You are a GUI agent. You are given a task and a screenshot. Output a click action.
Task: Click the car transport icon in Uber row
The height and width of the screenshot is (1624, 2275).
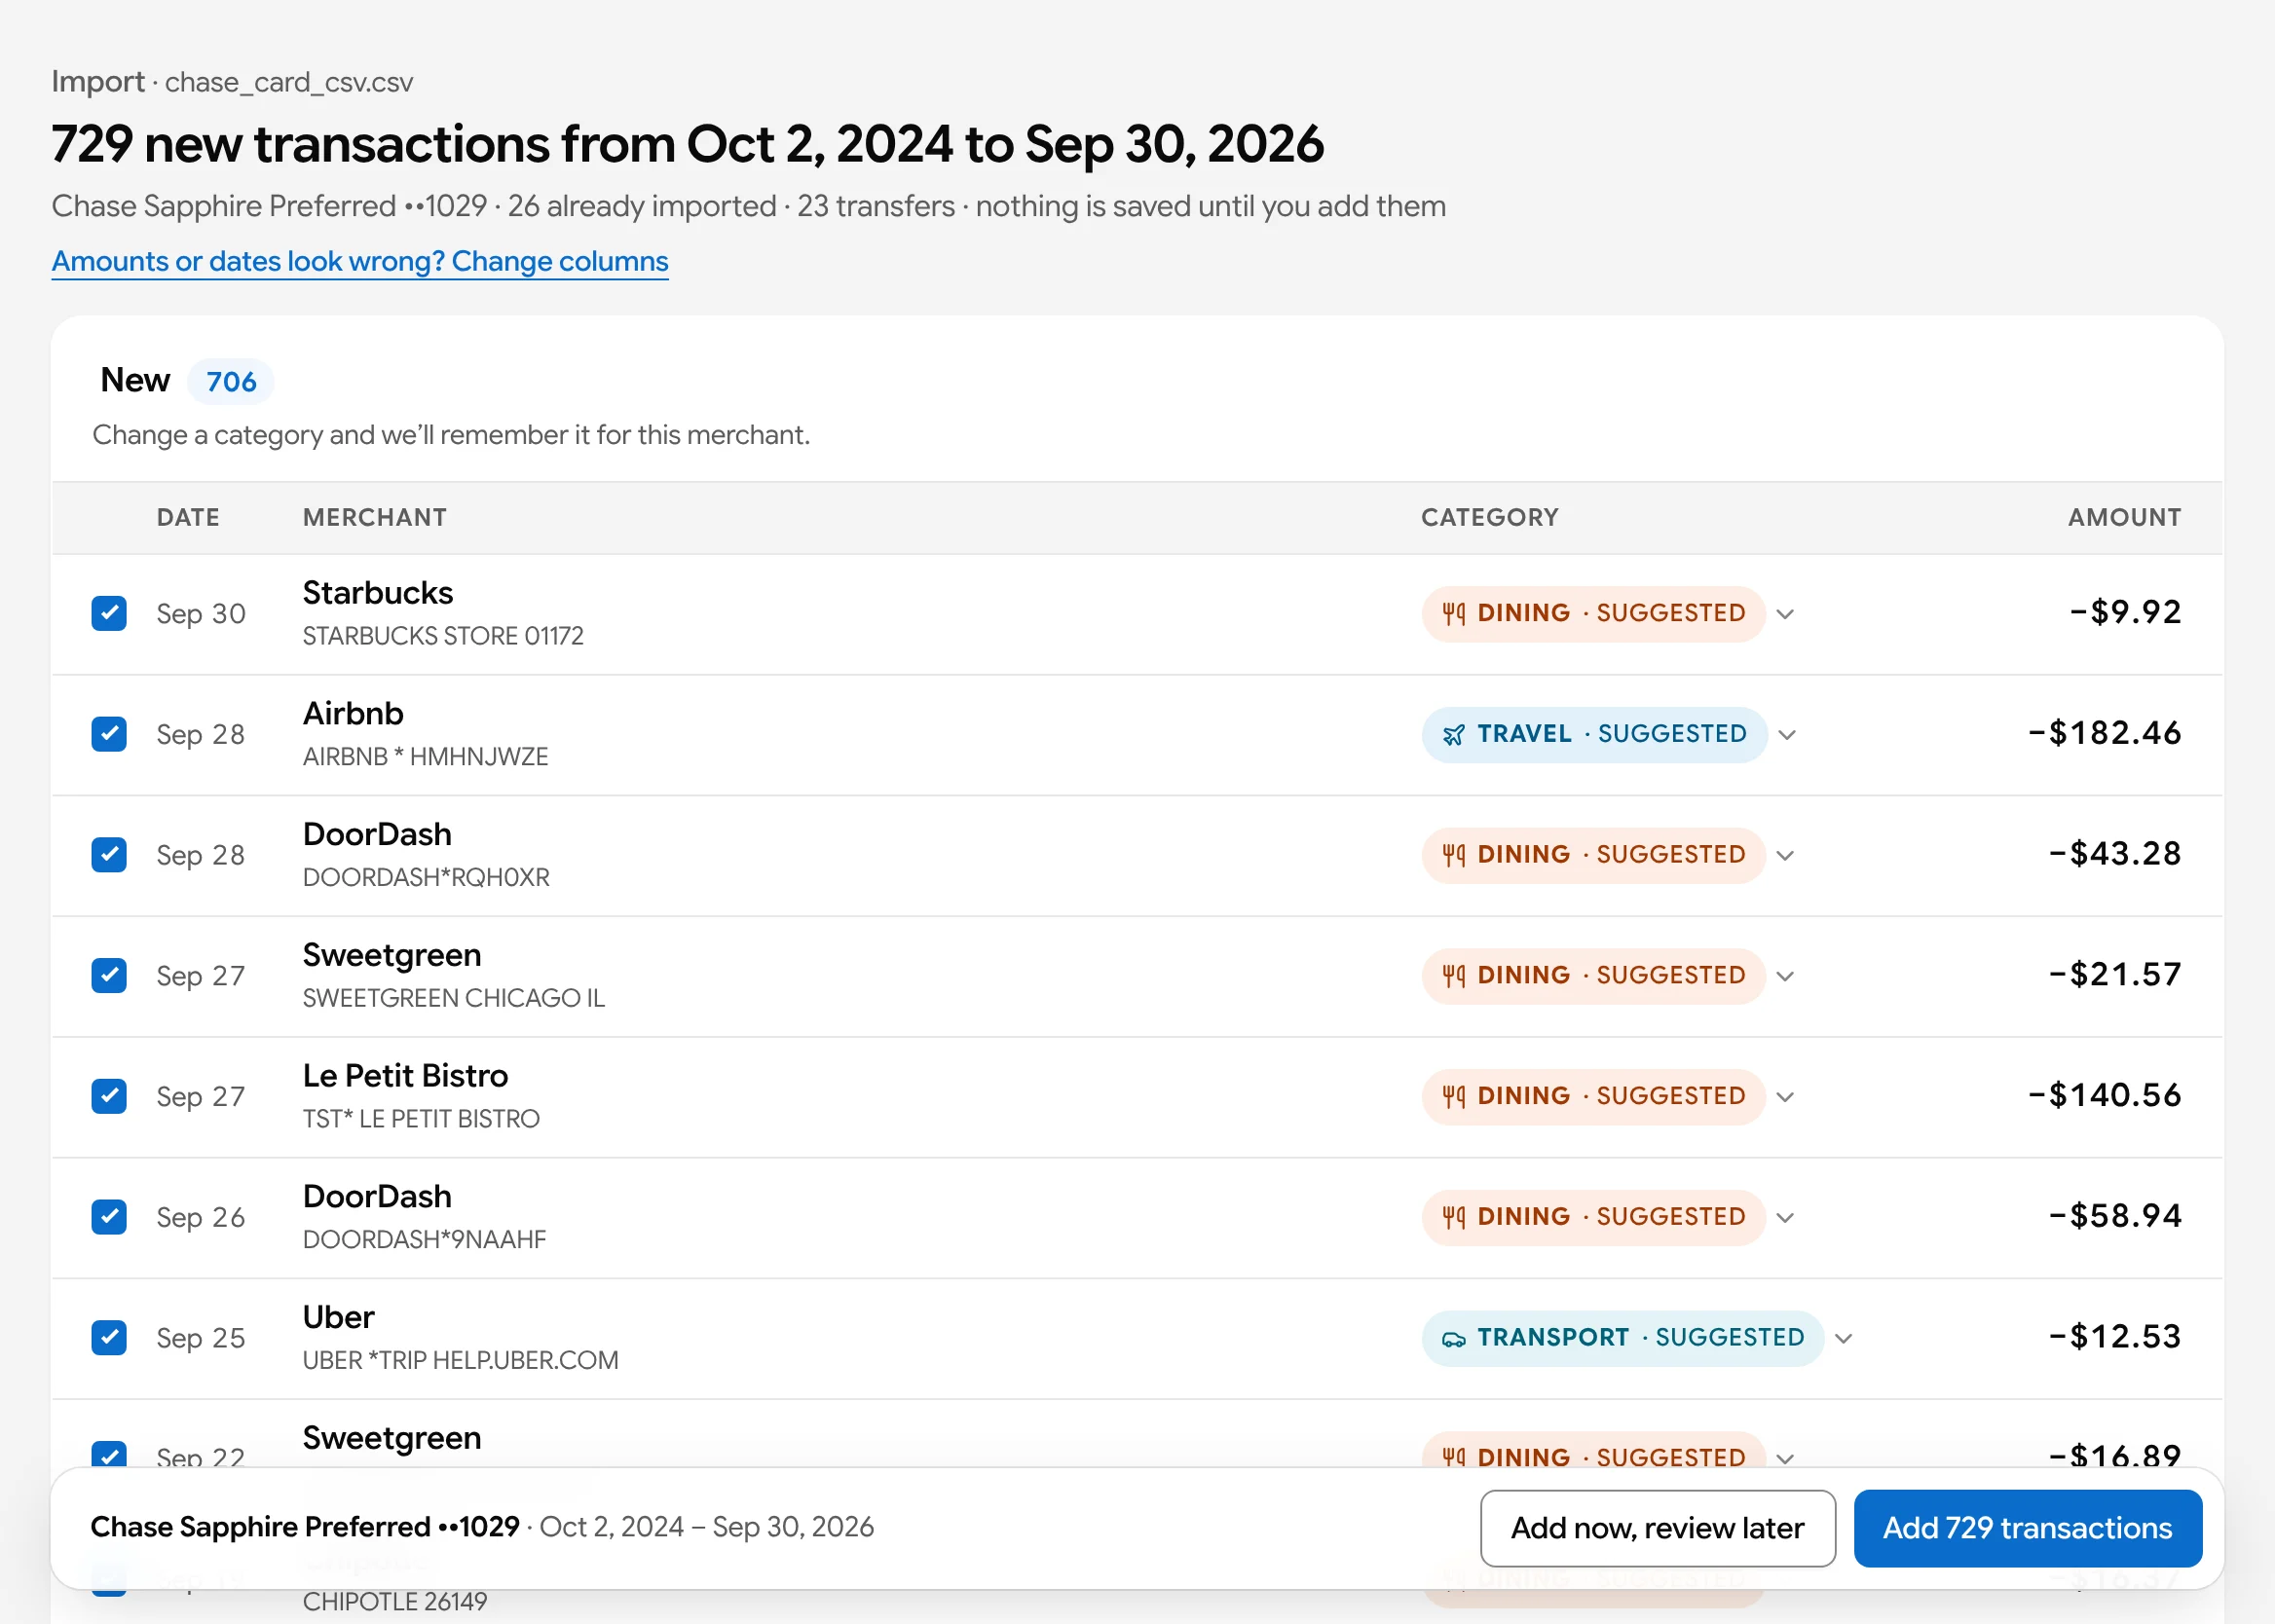tap(1454, 1338)
